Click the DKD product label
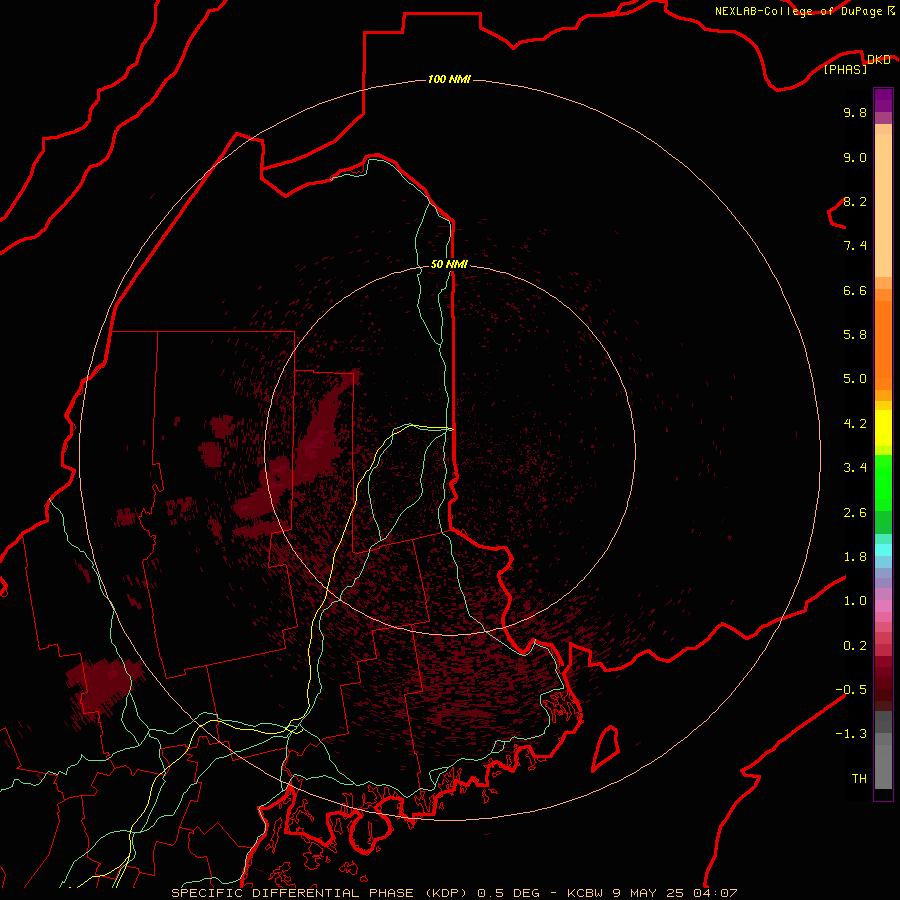This screenshot has width=900, height=900. tap(878, 59)
